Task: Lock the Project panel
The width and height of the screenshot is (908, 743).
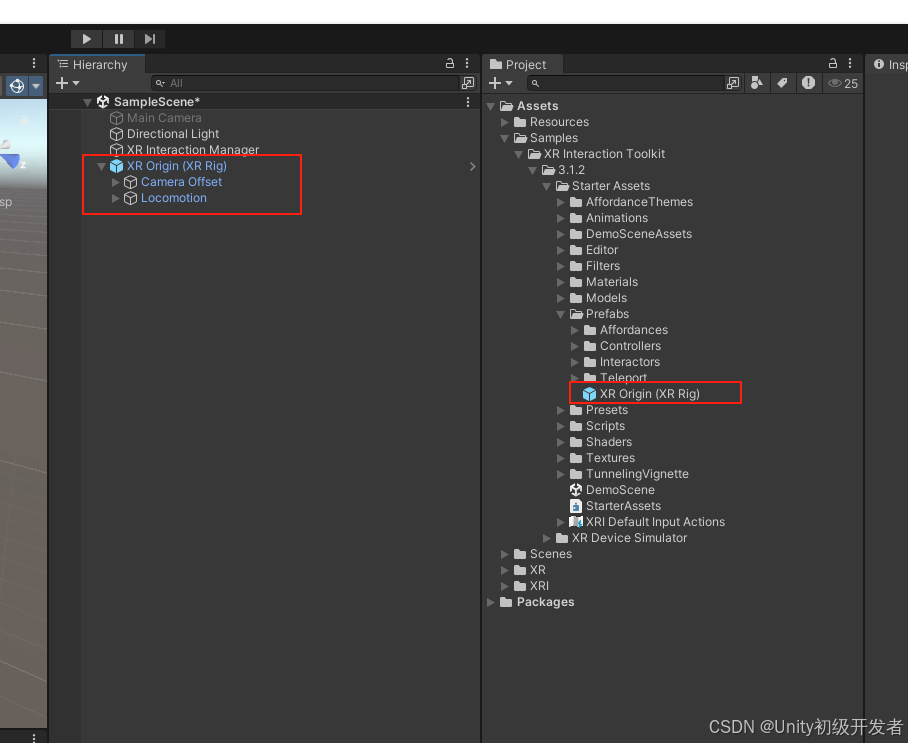Action: click(x=833, y=64)
